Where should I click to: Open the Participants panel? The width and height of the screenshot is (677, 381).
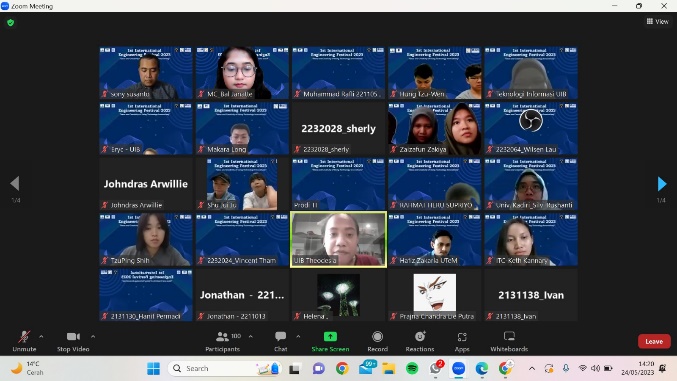point(223,341)
